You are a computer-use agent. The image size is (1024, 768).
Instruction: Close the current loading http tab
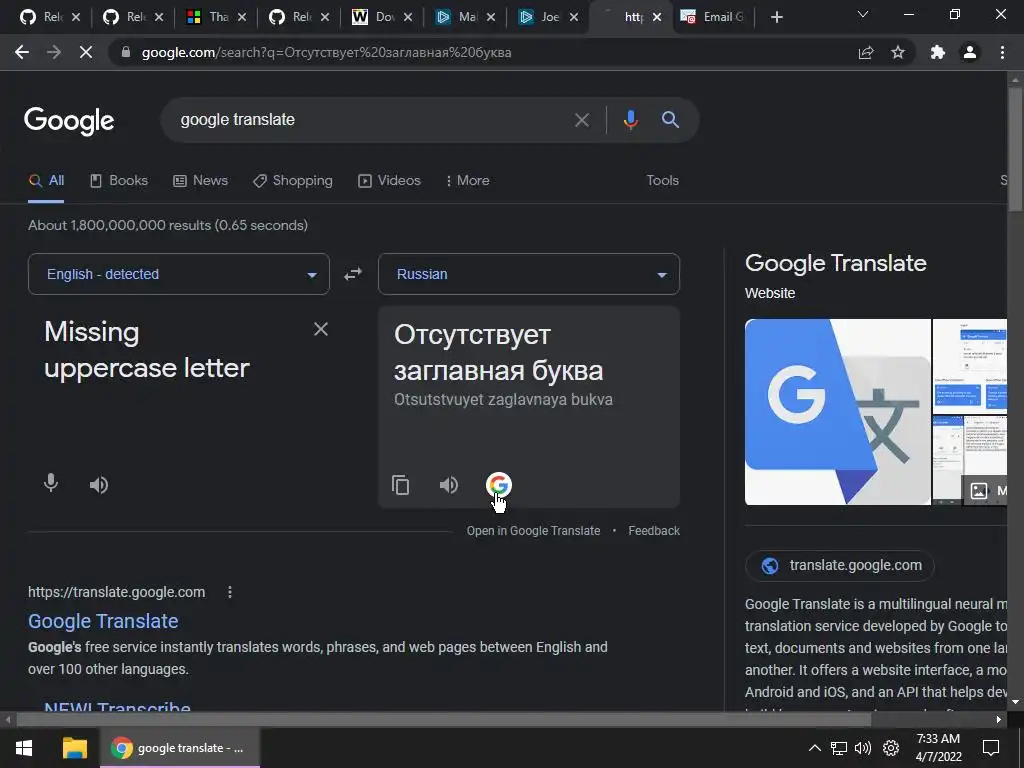tap(657, 17)
